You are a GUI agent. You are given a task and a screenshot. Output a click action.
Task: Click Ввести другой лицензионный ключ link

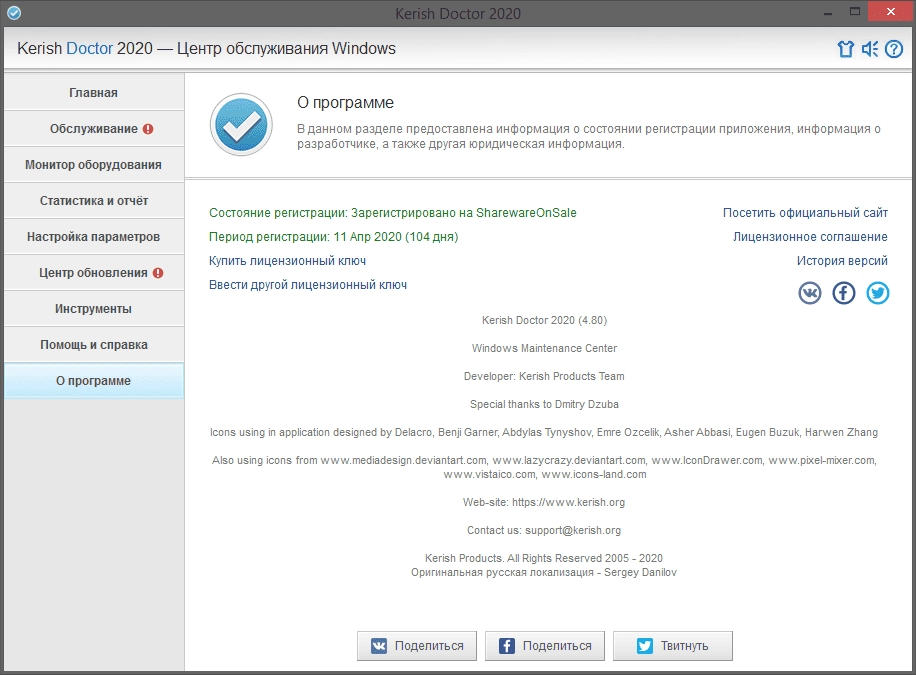(x=308, y=285)
